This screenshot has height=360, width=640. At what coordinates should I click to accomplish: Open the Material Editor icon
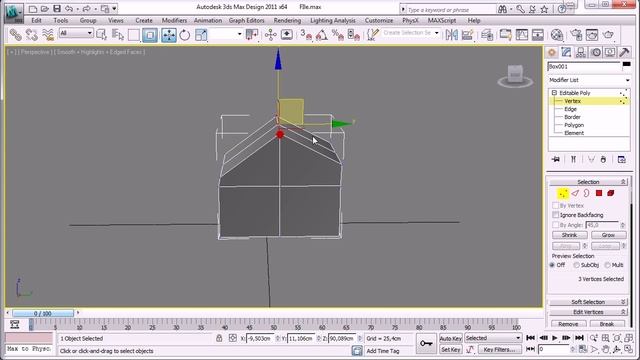click(x=557, y=35)
